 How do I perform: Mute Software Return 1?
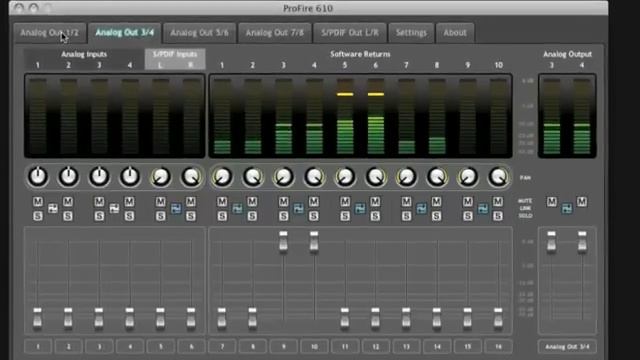[222, 202]
